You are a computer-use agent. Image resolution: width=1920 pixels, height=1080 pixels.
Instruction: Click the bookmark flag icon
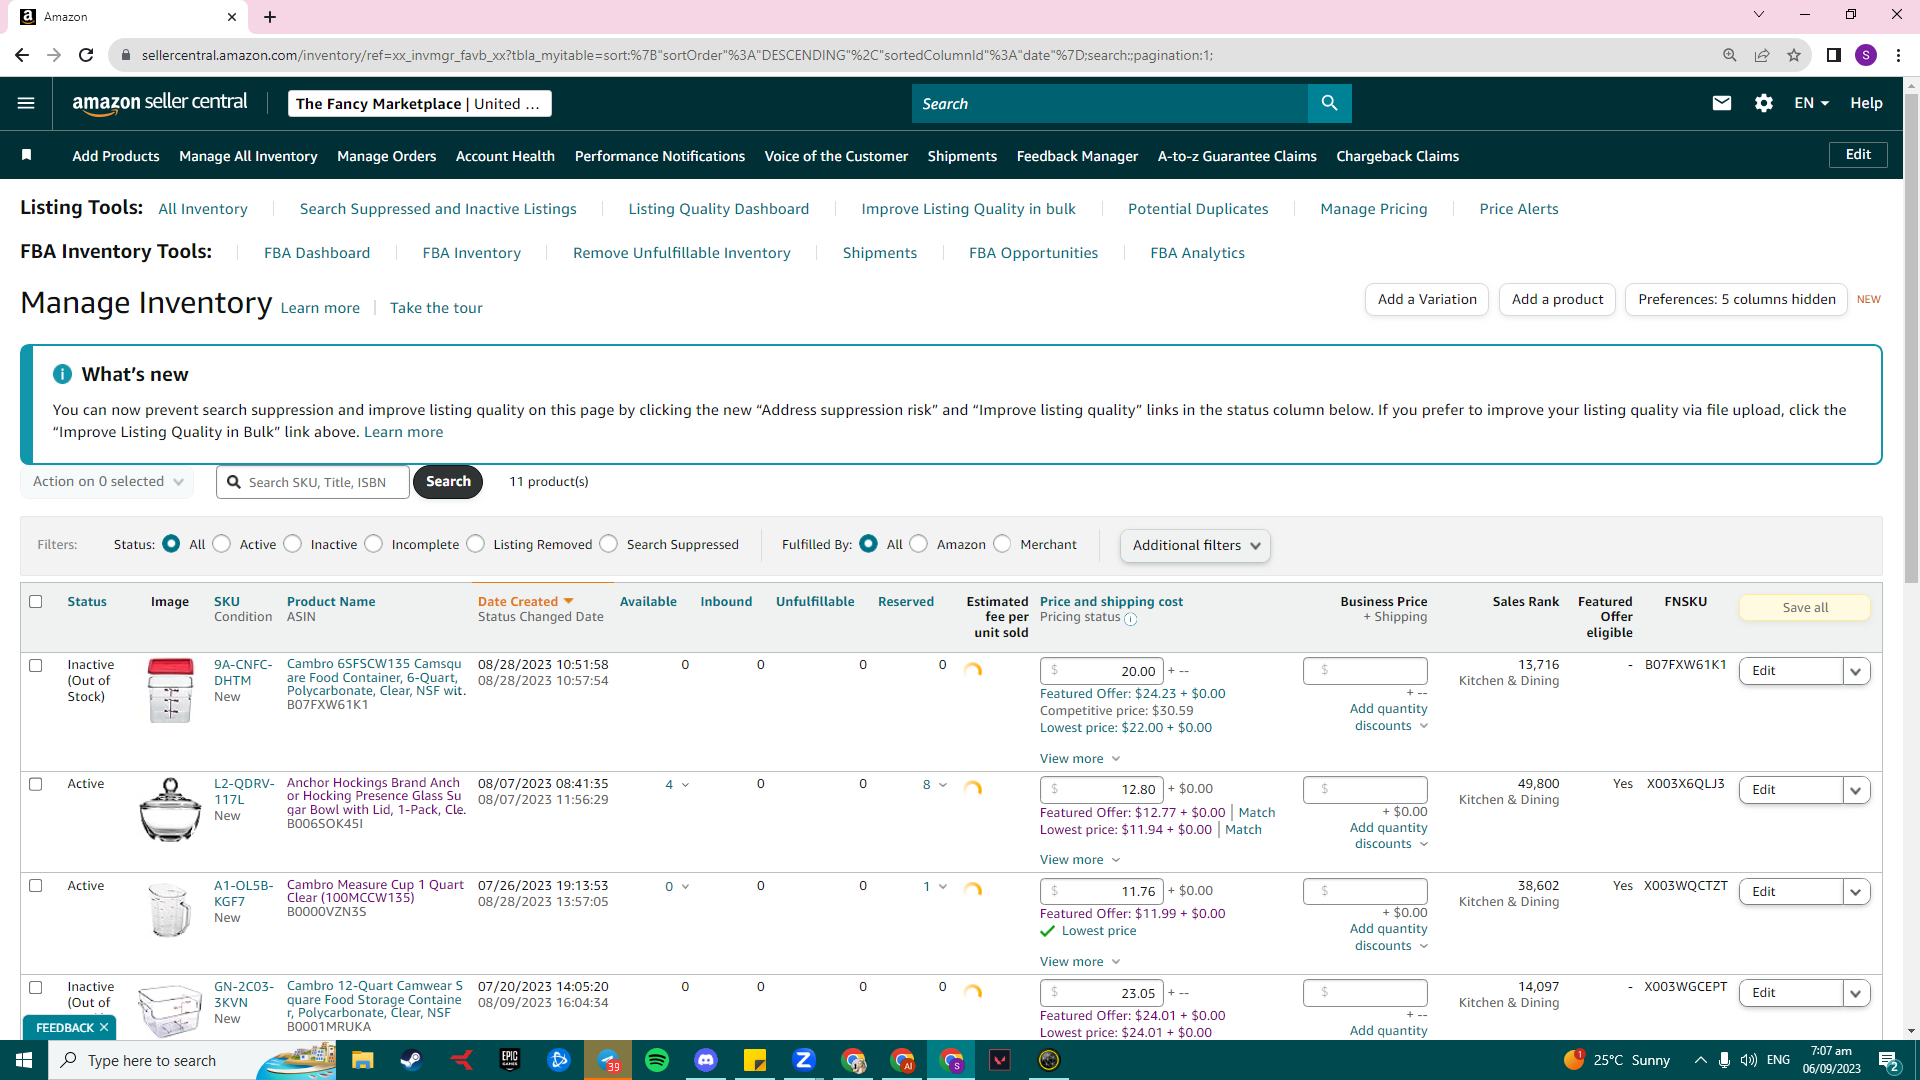(x=27, y=155)
